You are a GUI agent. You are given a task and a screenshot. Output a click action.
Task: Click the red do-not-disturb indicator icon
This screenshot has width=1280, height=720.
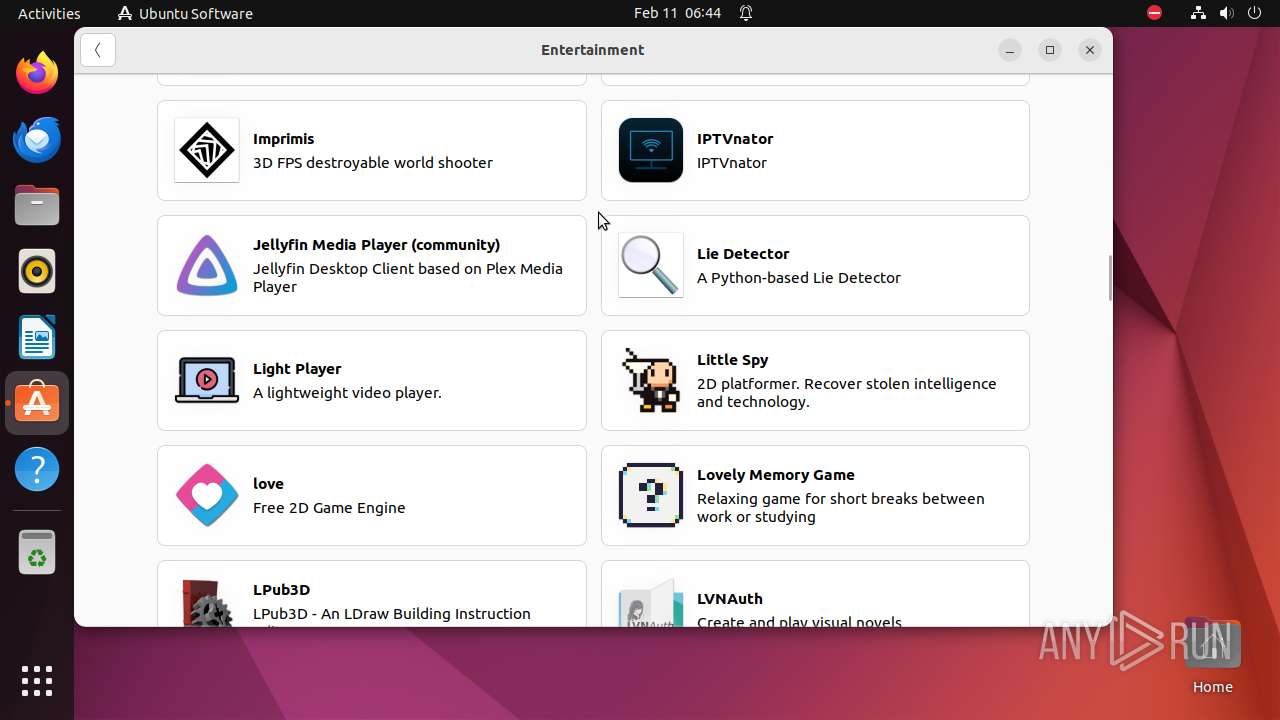pos(1155,13)
